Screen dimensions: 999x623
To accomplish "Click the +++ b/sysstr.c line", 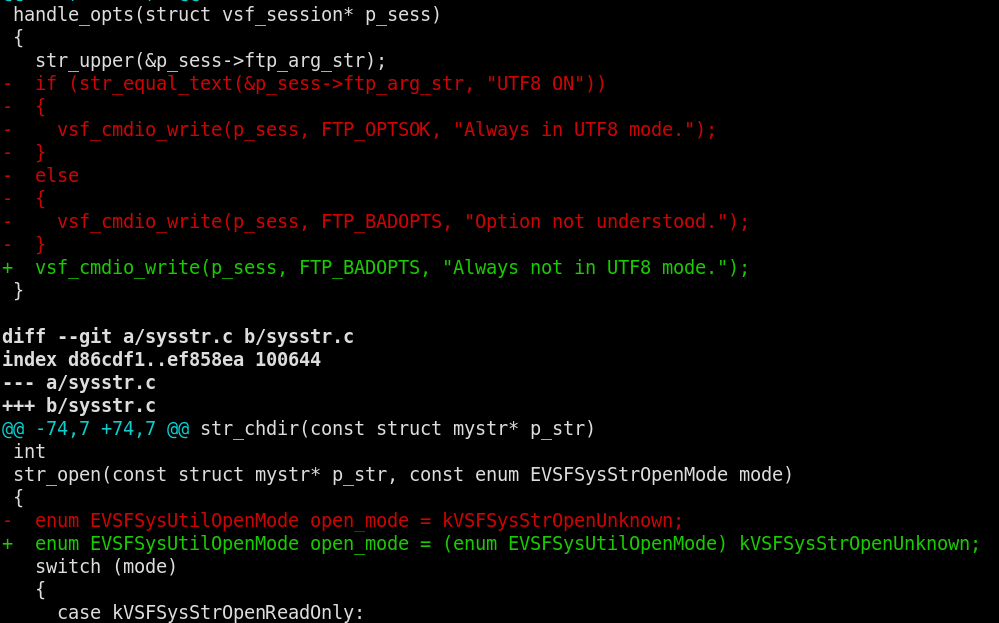I will 79,406.
